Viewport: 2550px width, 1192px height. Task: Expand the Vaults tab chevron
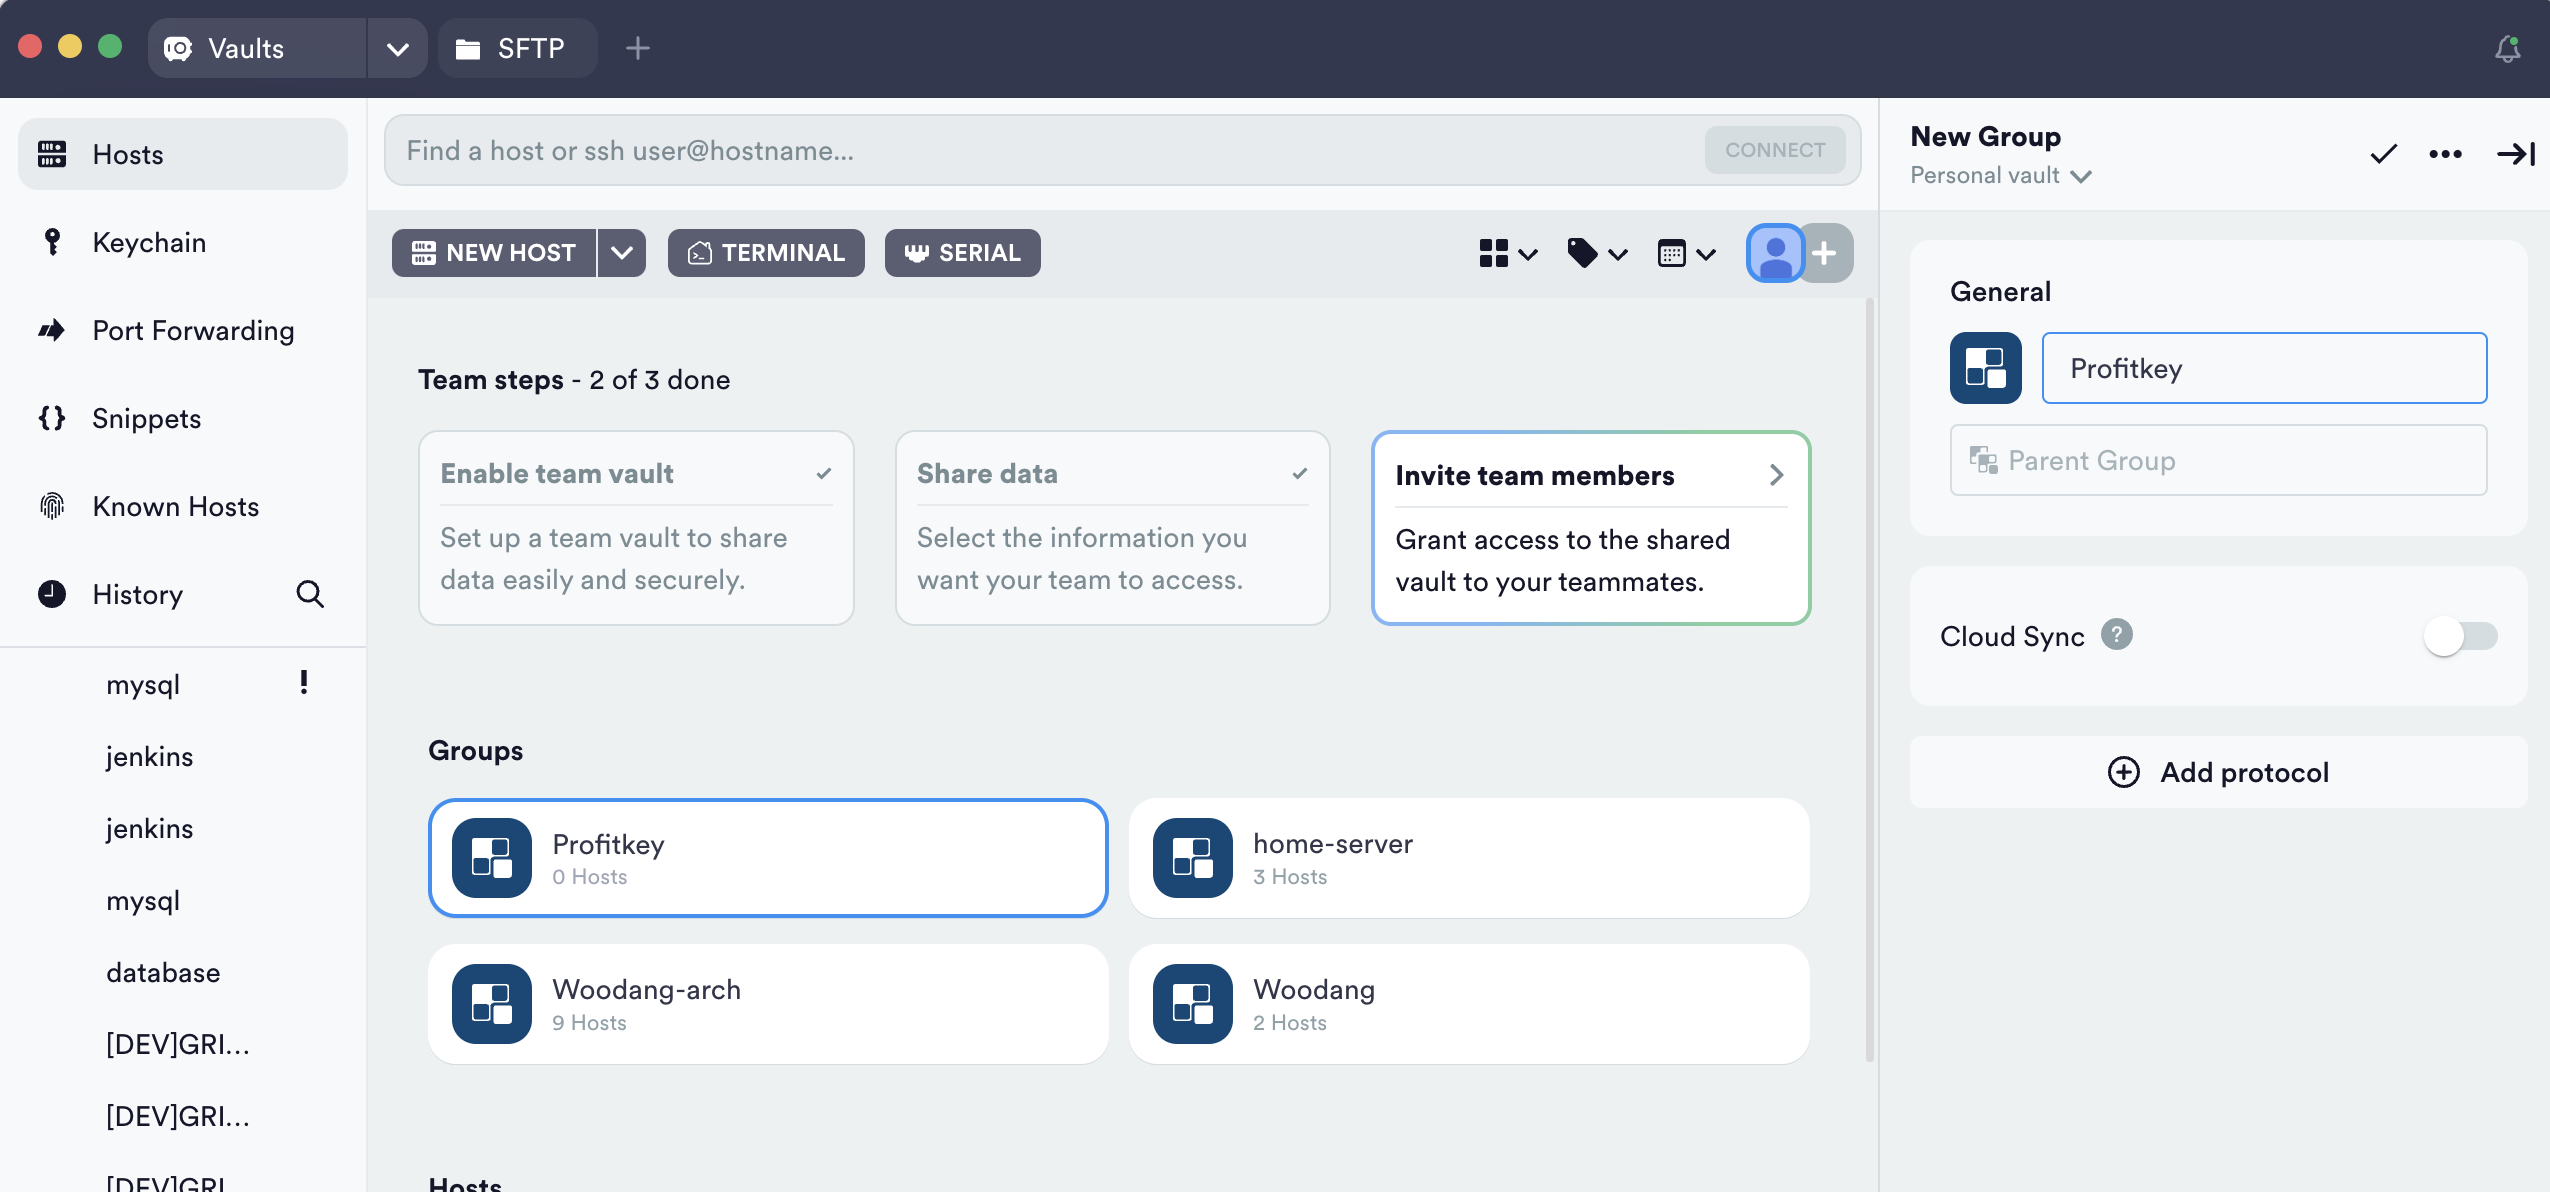pyautogui.click(x=398, y=47)
